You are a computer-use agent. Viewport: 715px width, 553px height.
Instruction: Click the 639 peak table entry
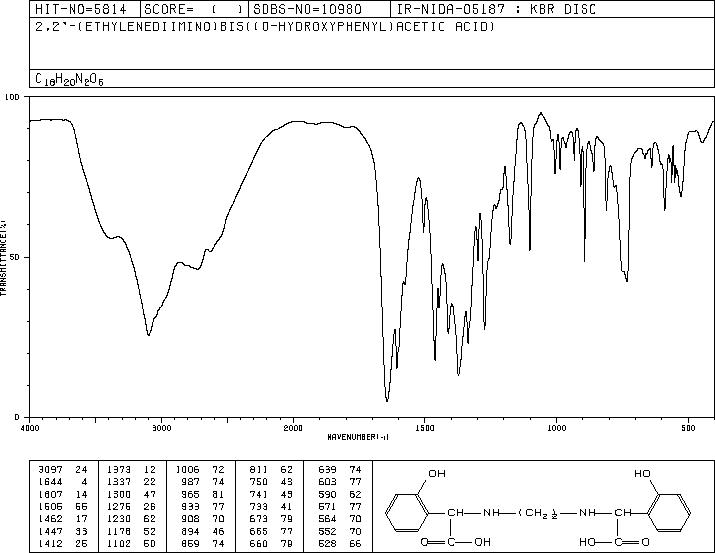click(x=340, y=470)
